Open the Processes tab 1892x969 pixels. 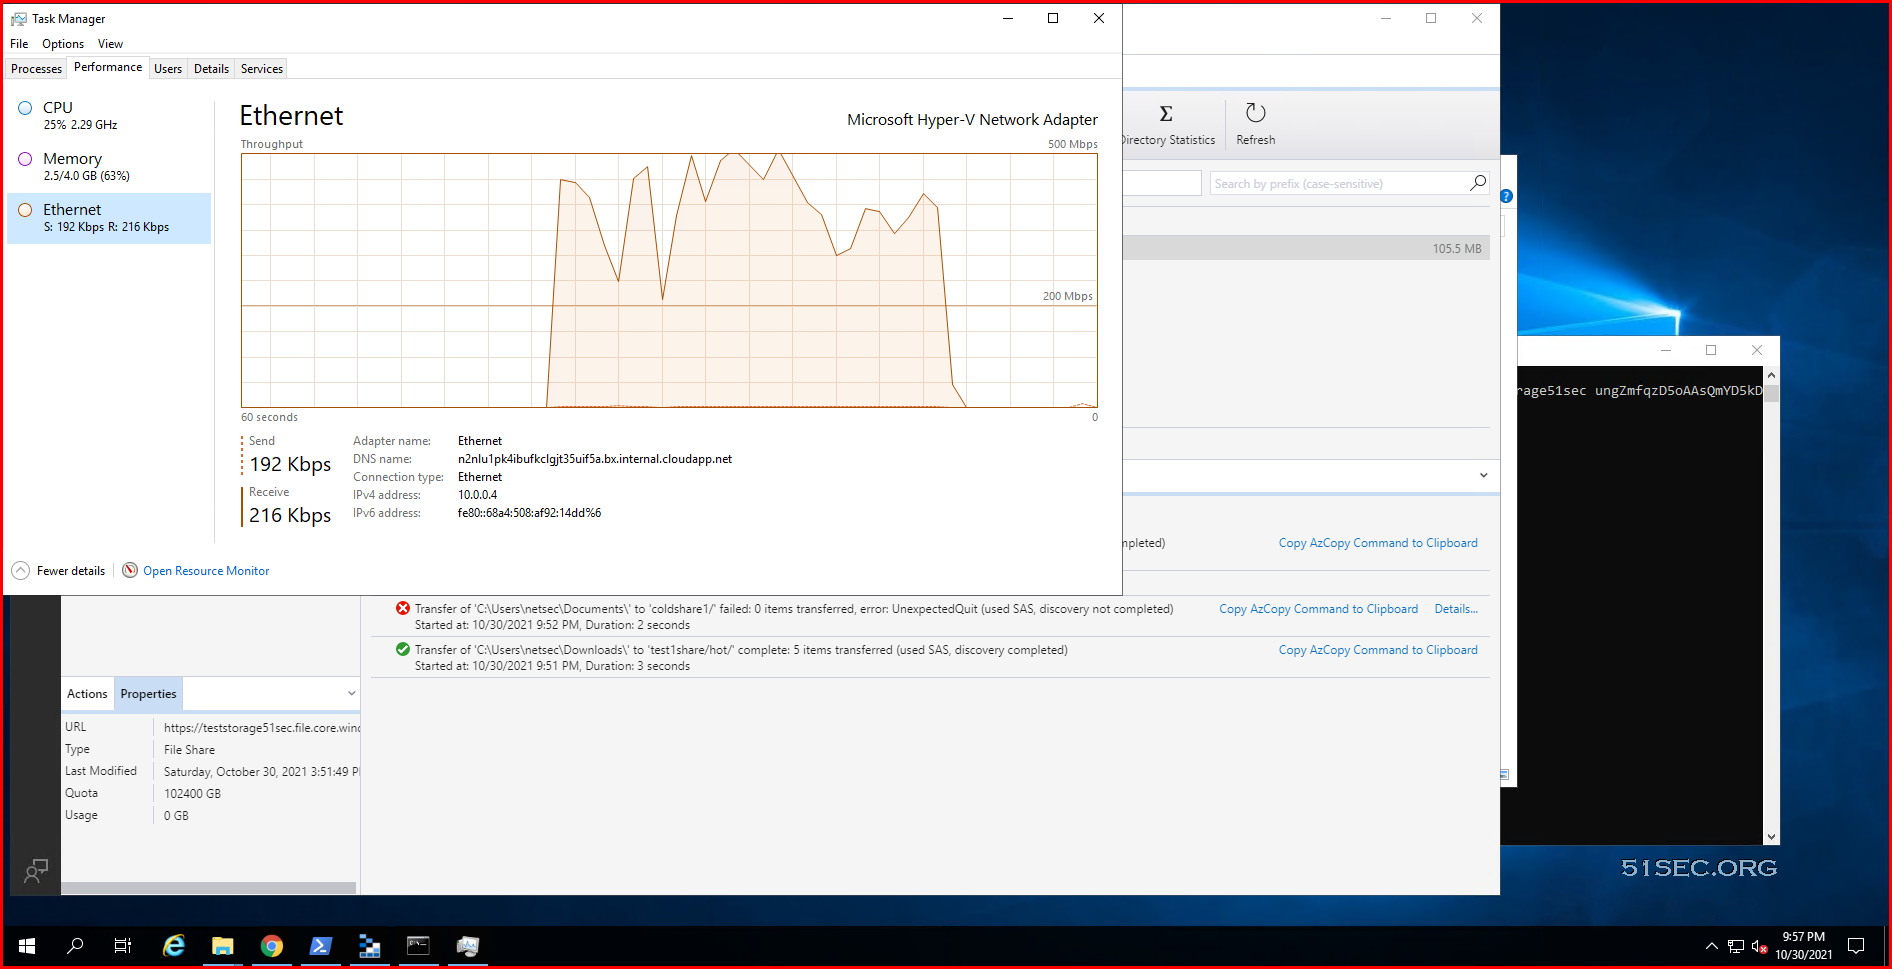tap(36, 69)
